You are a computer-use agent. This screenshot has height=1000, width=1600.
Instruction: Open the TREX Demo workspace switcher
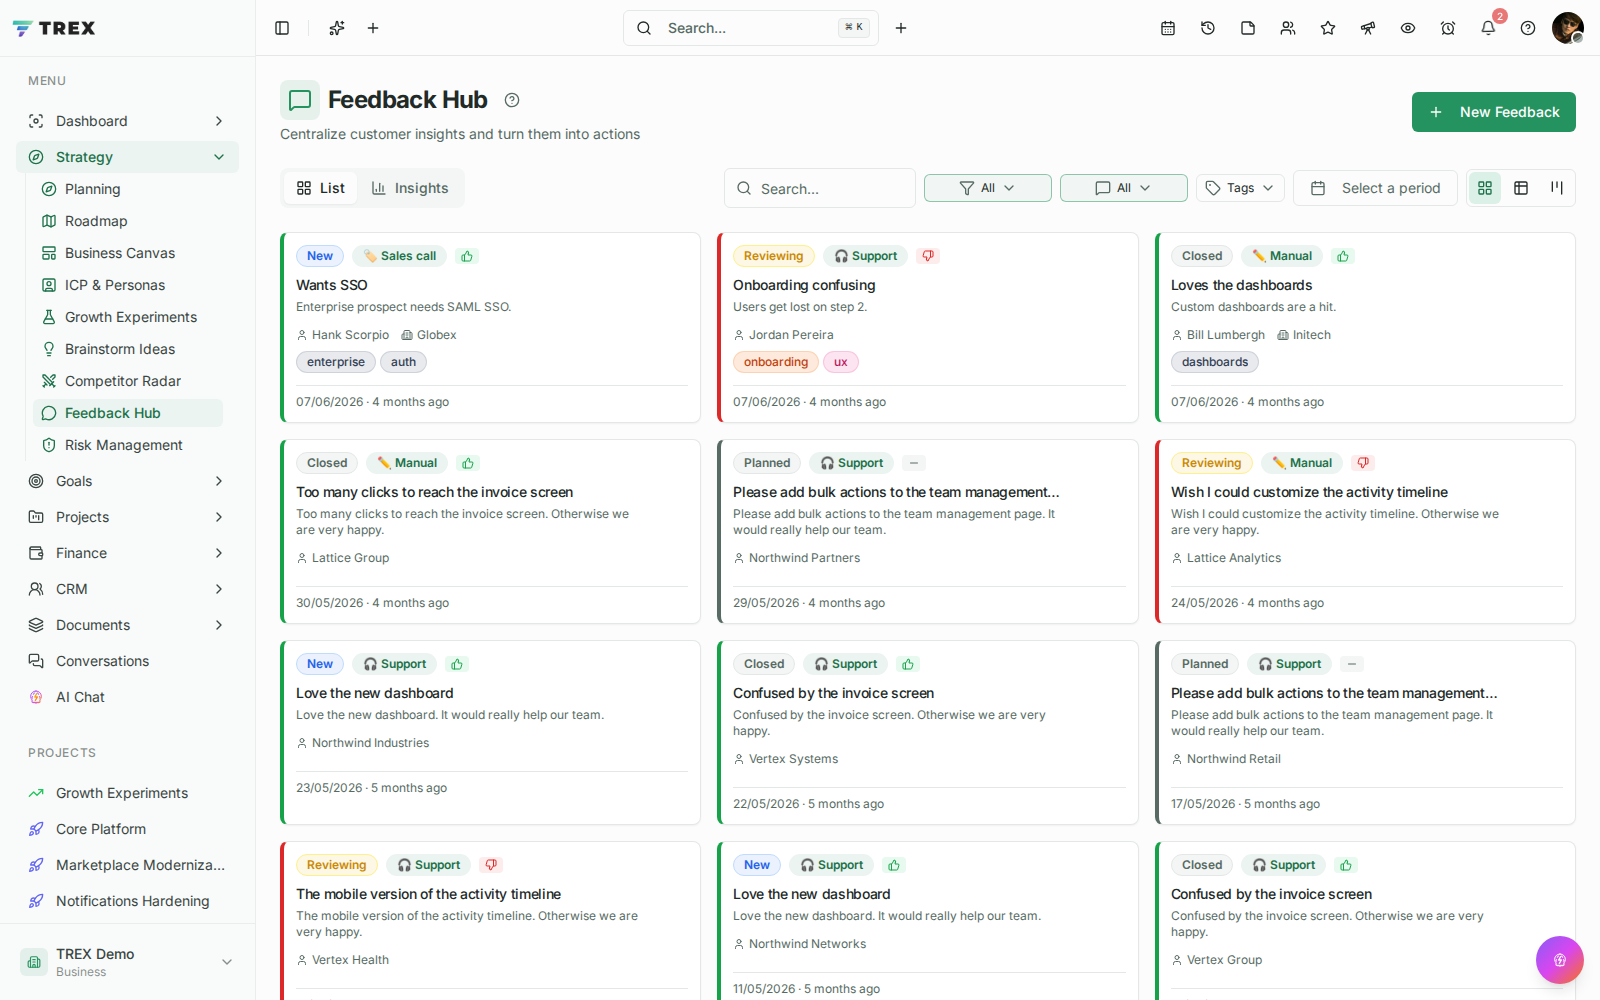(x=127, y=962)
